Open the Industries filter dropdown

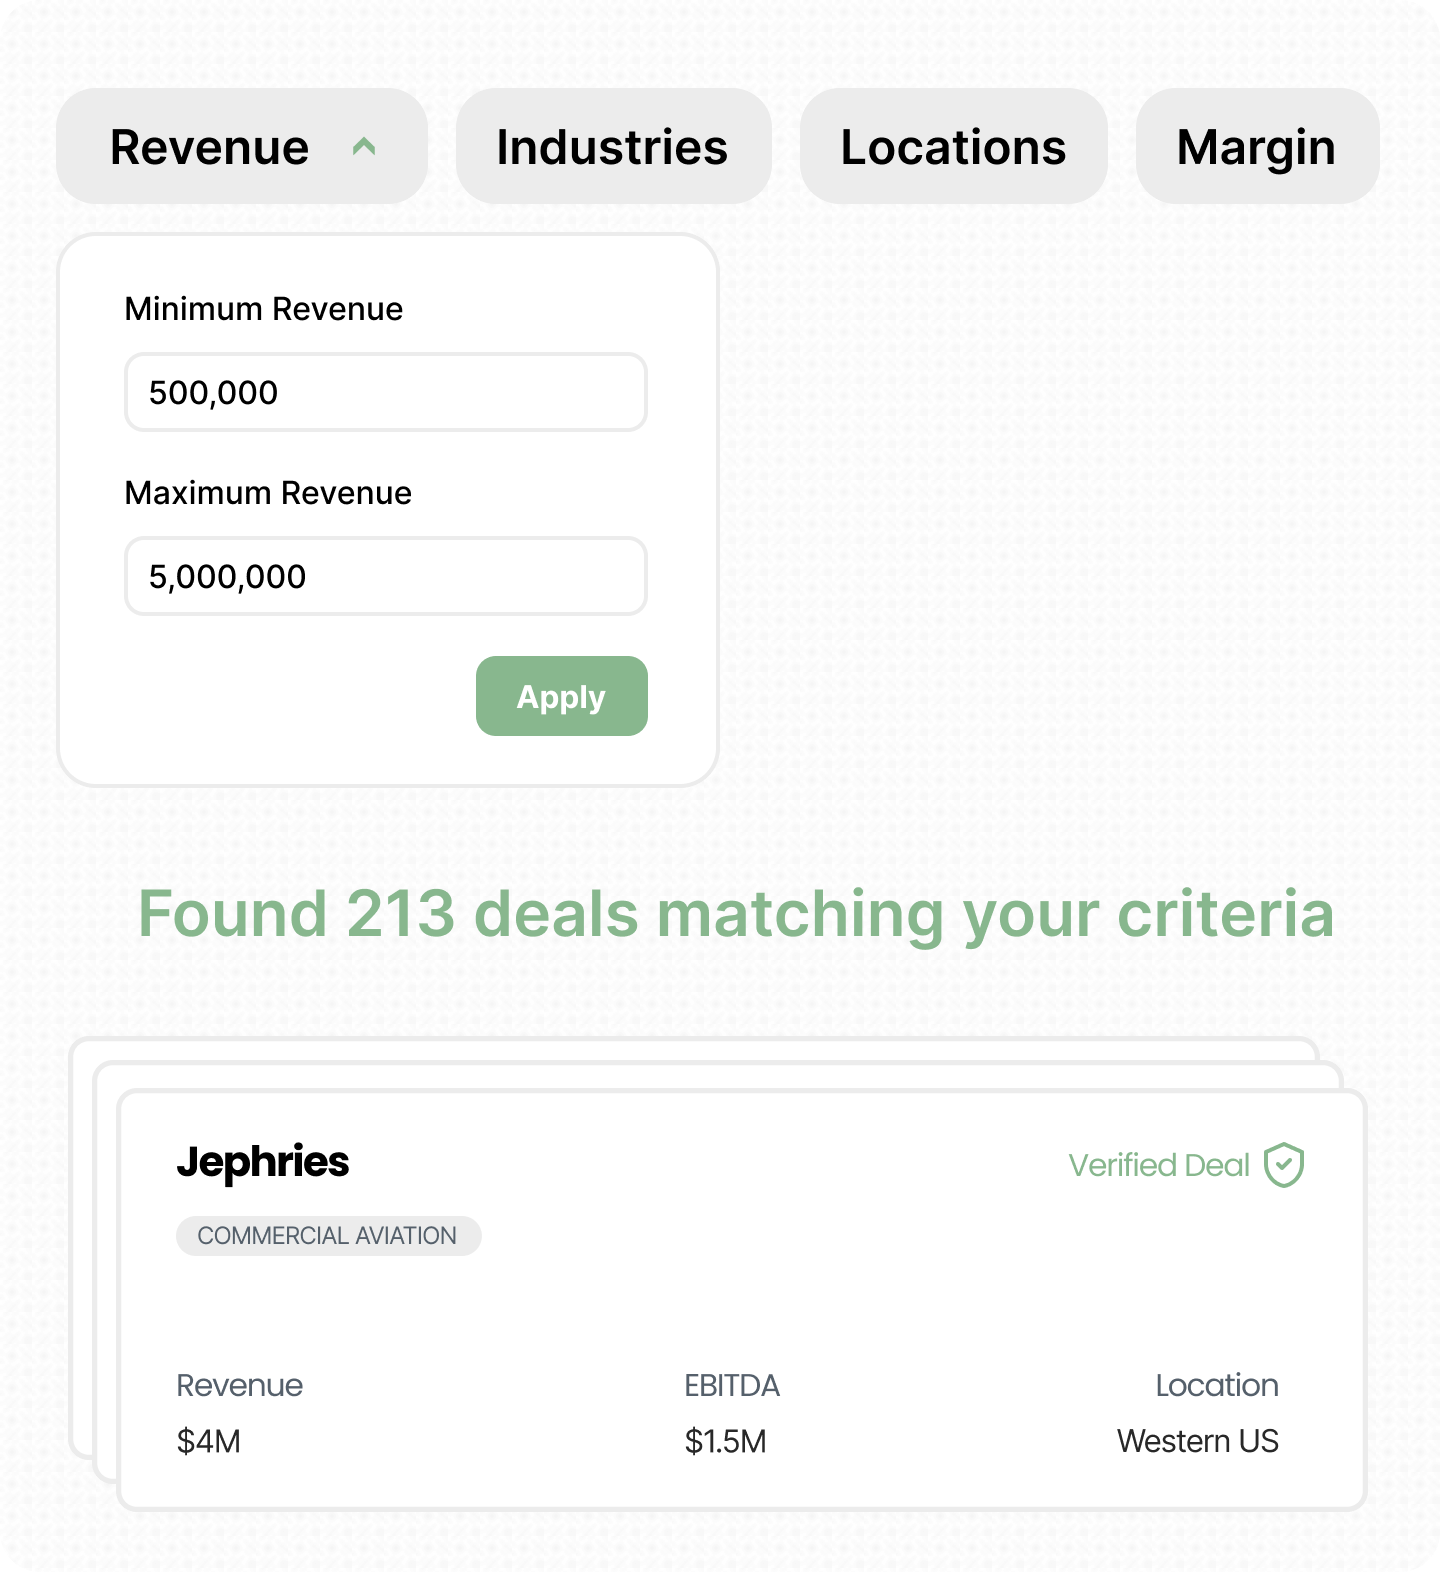click(612, 147)
